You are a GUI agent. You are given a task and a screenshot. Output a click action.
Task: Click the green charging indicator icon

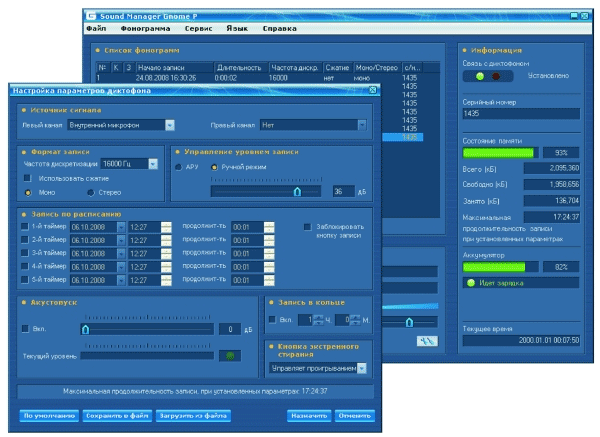click(x=471, y=283)
